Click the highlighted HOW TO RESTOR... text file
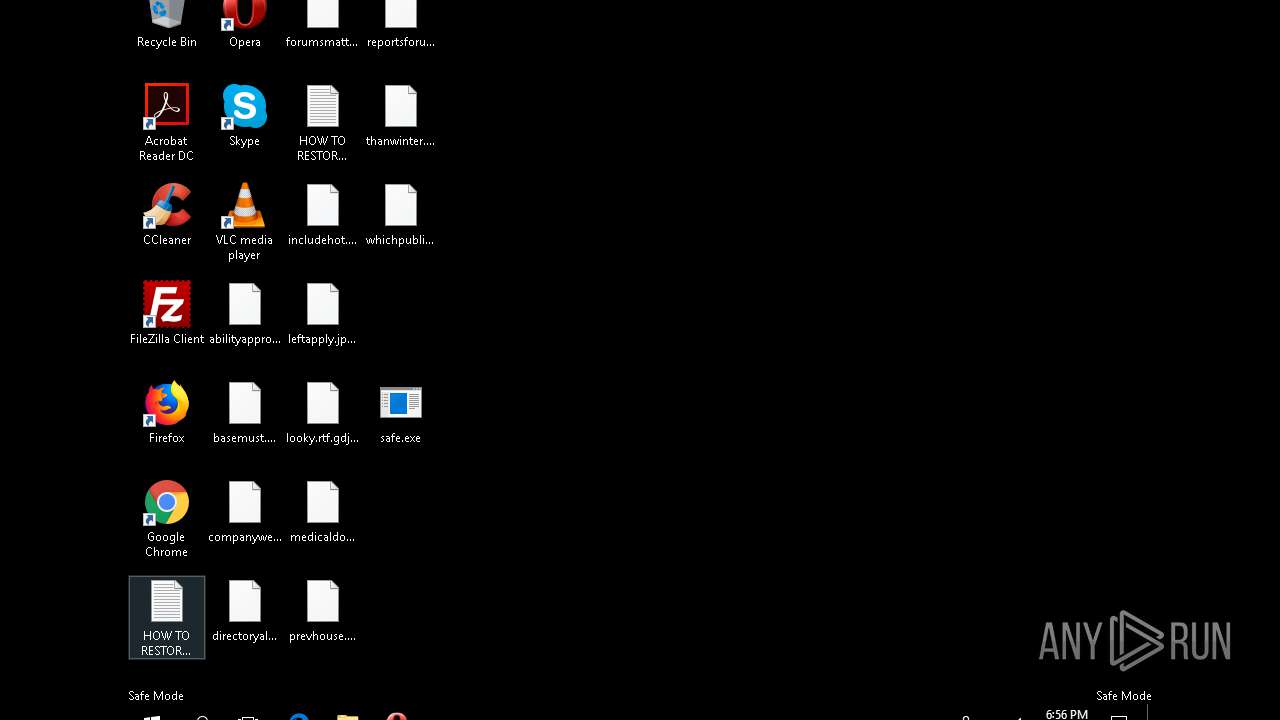The image size is (1280, 720). 166,617
